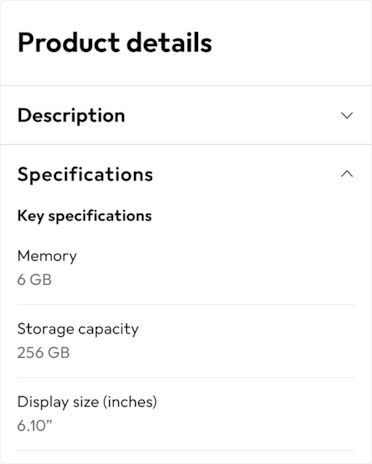This screenshot has height=464, width=372.
Task: Select the Key specifications subheading
Action: click(85, 216)
